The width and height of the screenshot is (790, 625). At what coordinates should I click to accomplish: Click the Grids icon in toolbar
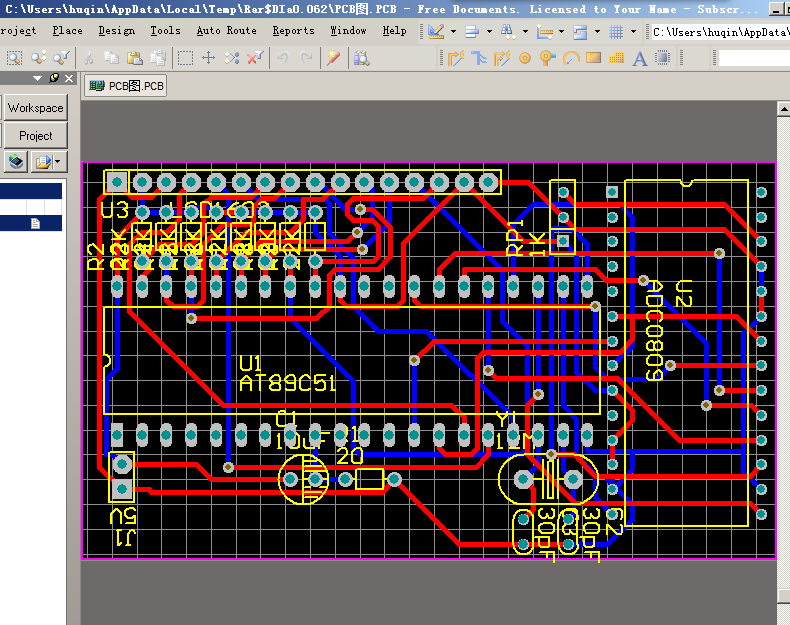coord(616,32)
